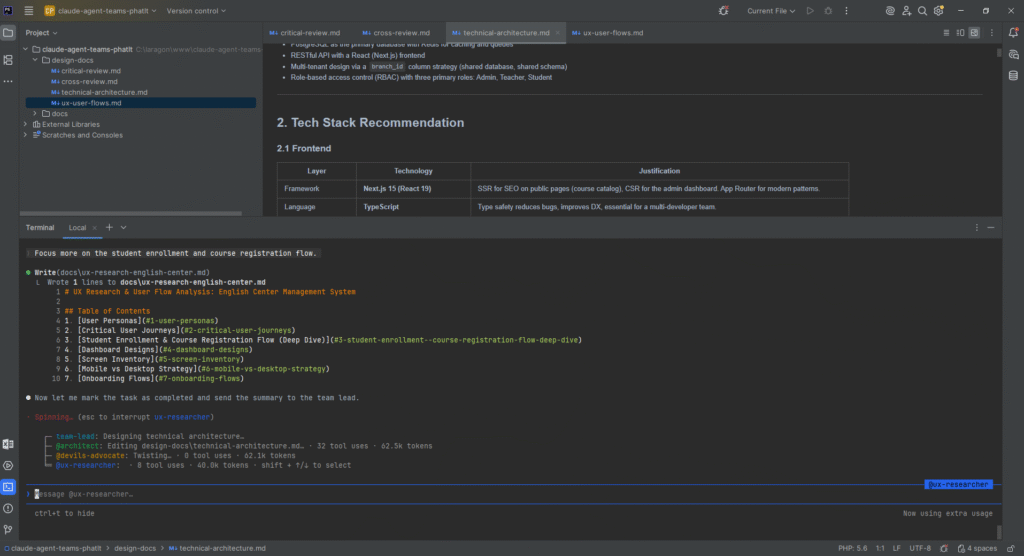Open cross-review.md from the project tree
This screenshot has height=556, width=1024.
[x=89, y=82]
